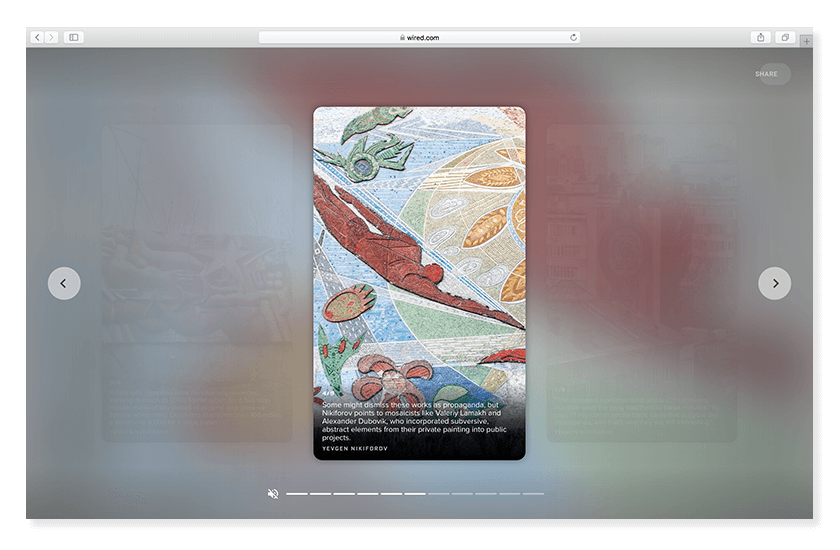
Task: Open the Safari share menu
Action: pyautogui.click(x=761, y=37)
